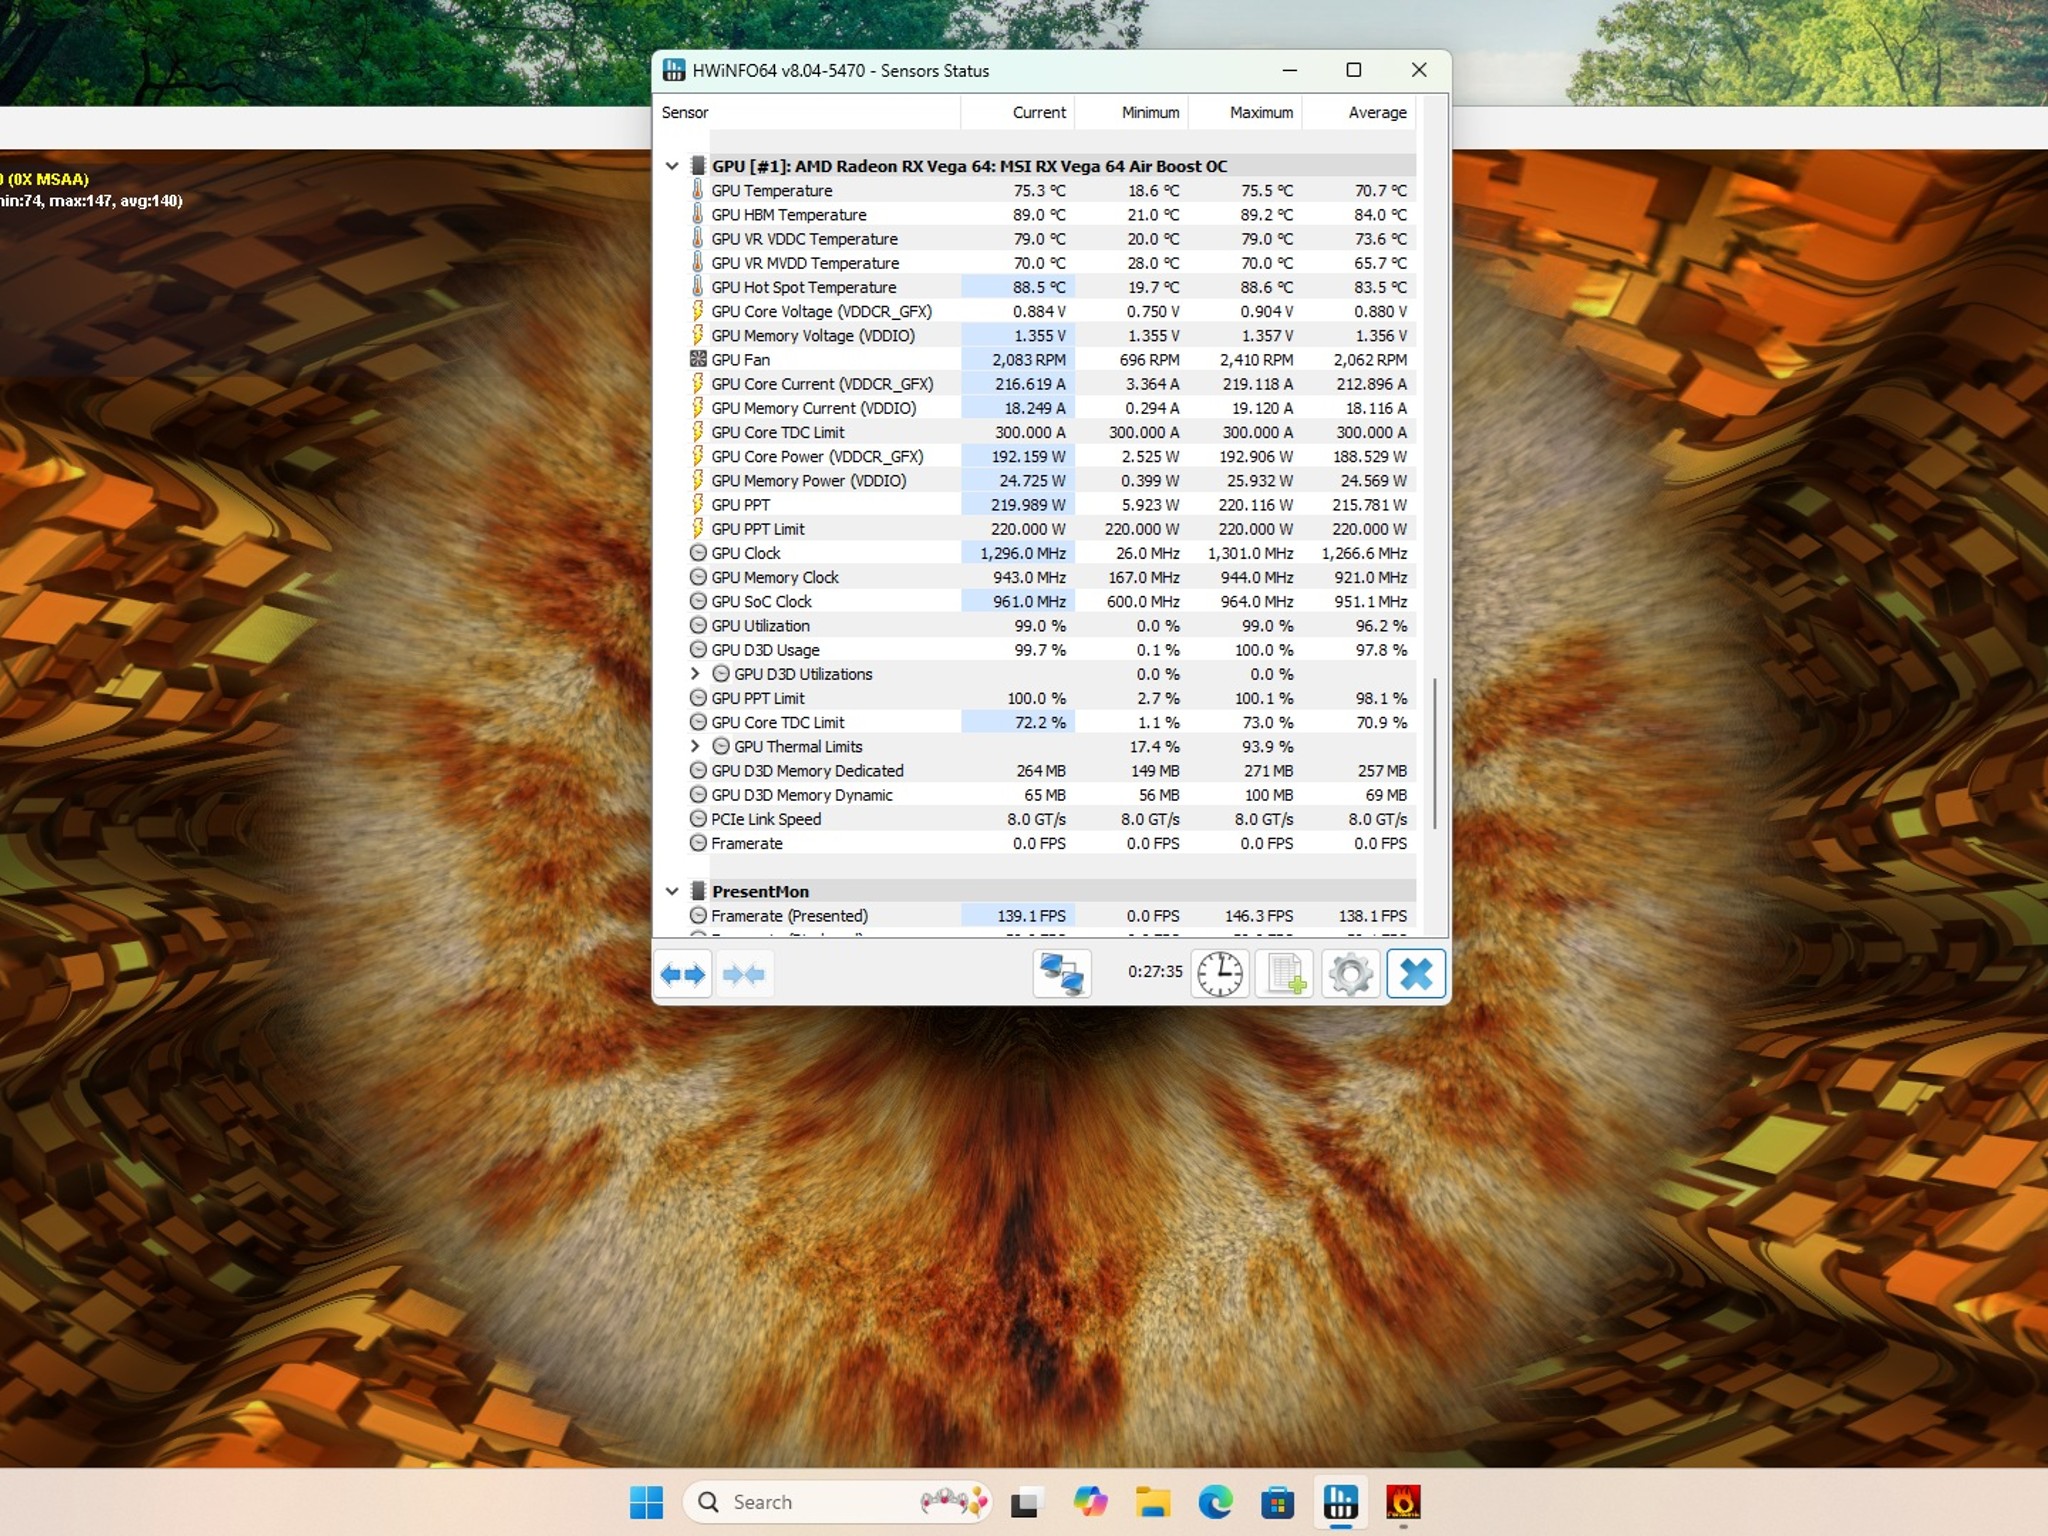Open Microsoft Store from the taskbar
Screen dimensions: 2048x1536
click(x=1277, y=1502)
